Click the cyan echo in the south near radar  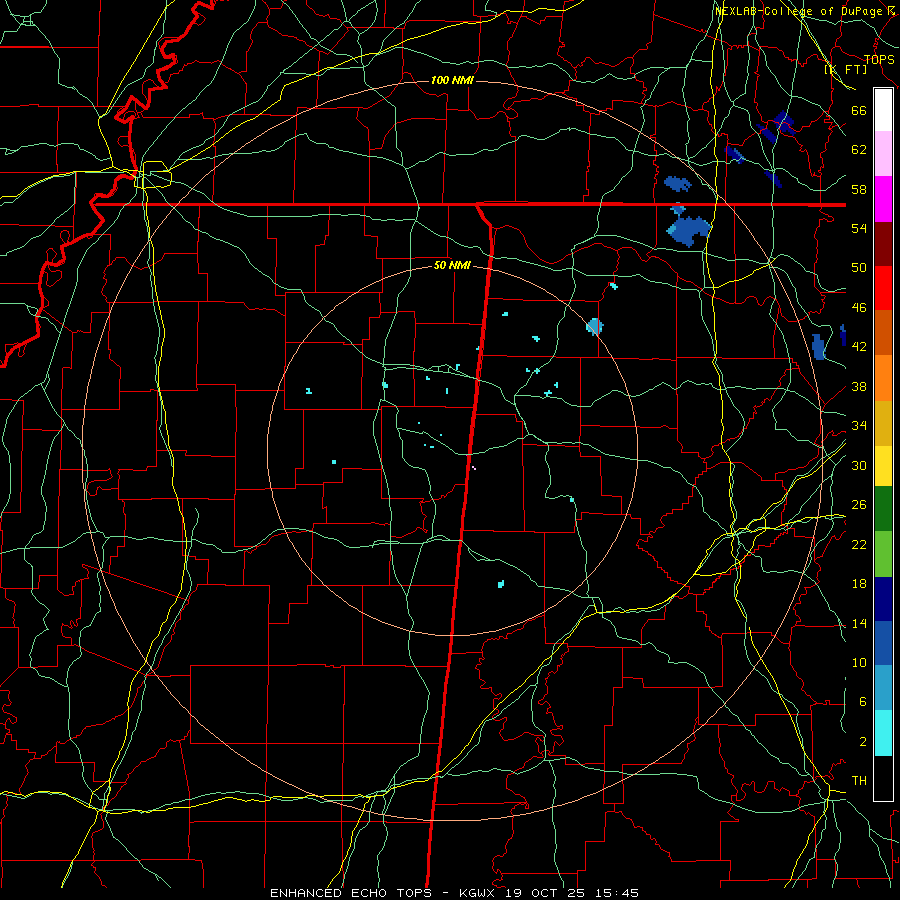[x=501, y=584]
